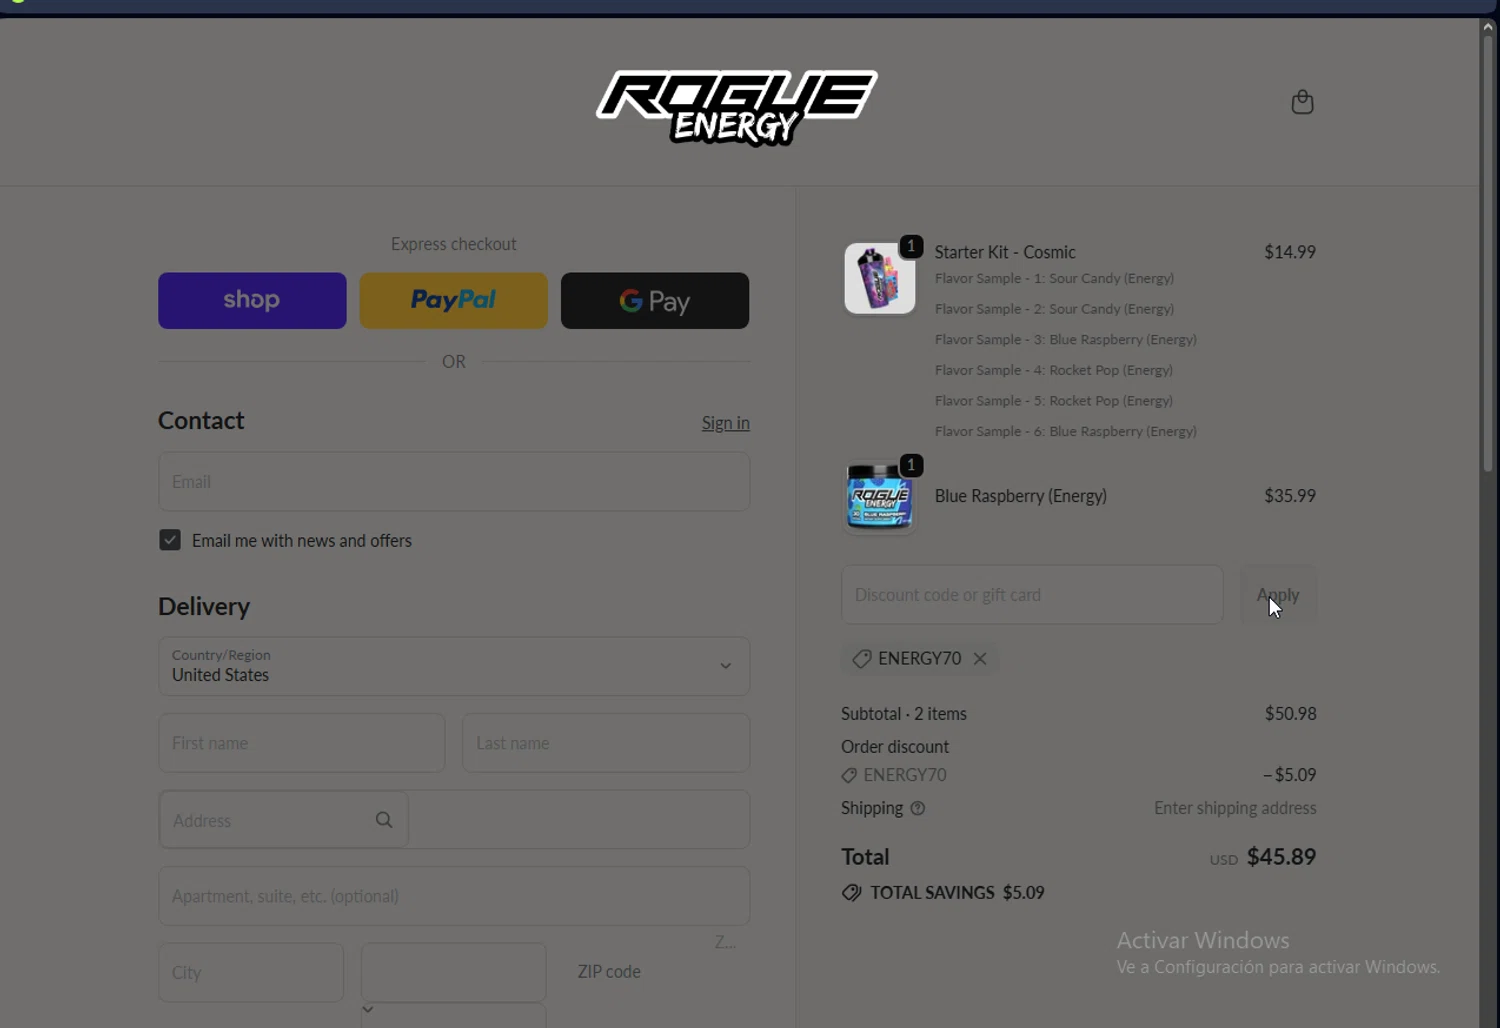This screenshot has width=1500, height=1028.
Task: Click Enter shipping address text
Action: pos(1235,808)
